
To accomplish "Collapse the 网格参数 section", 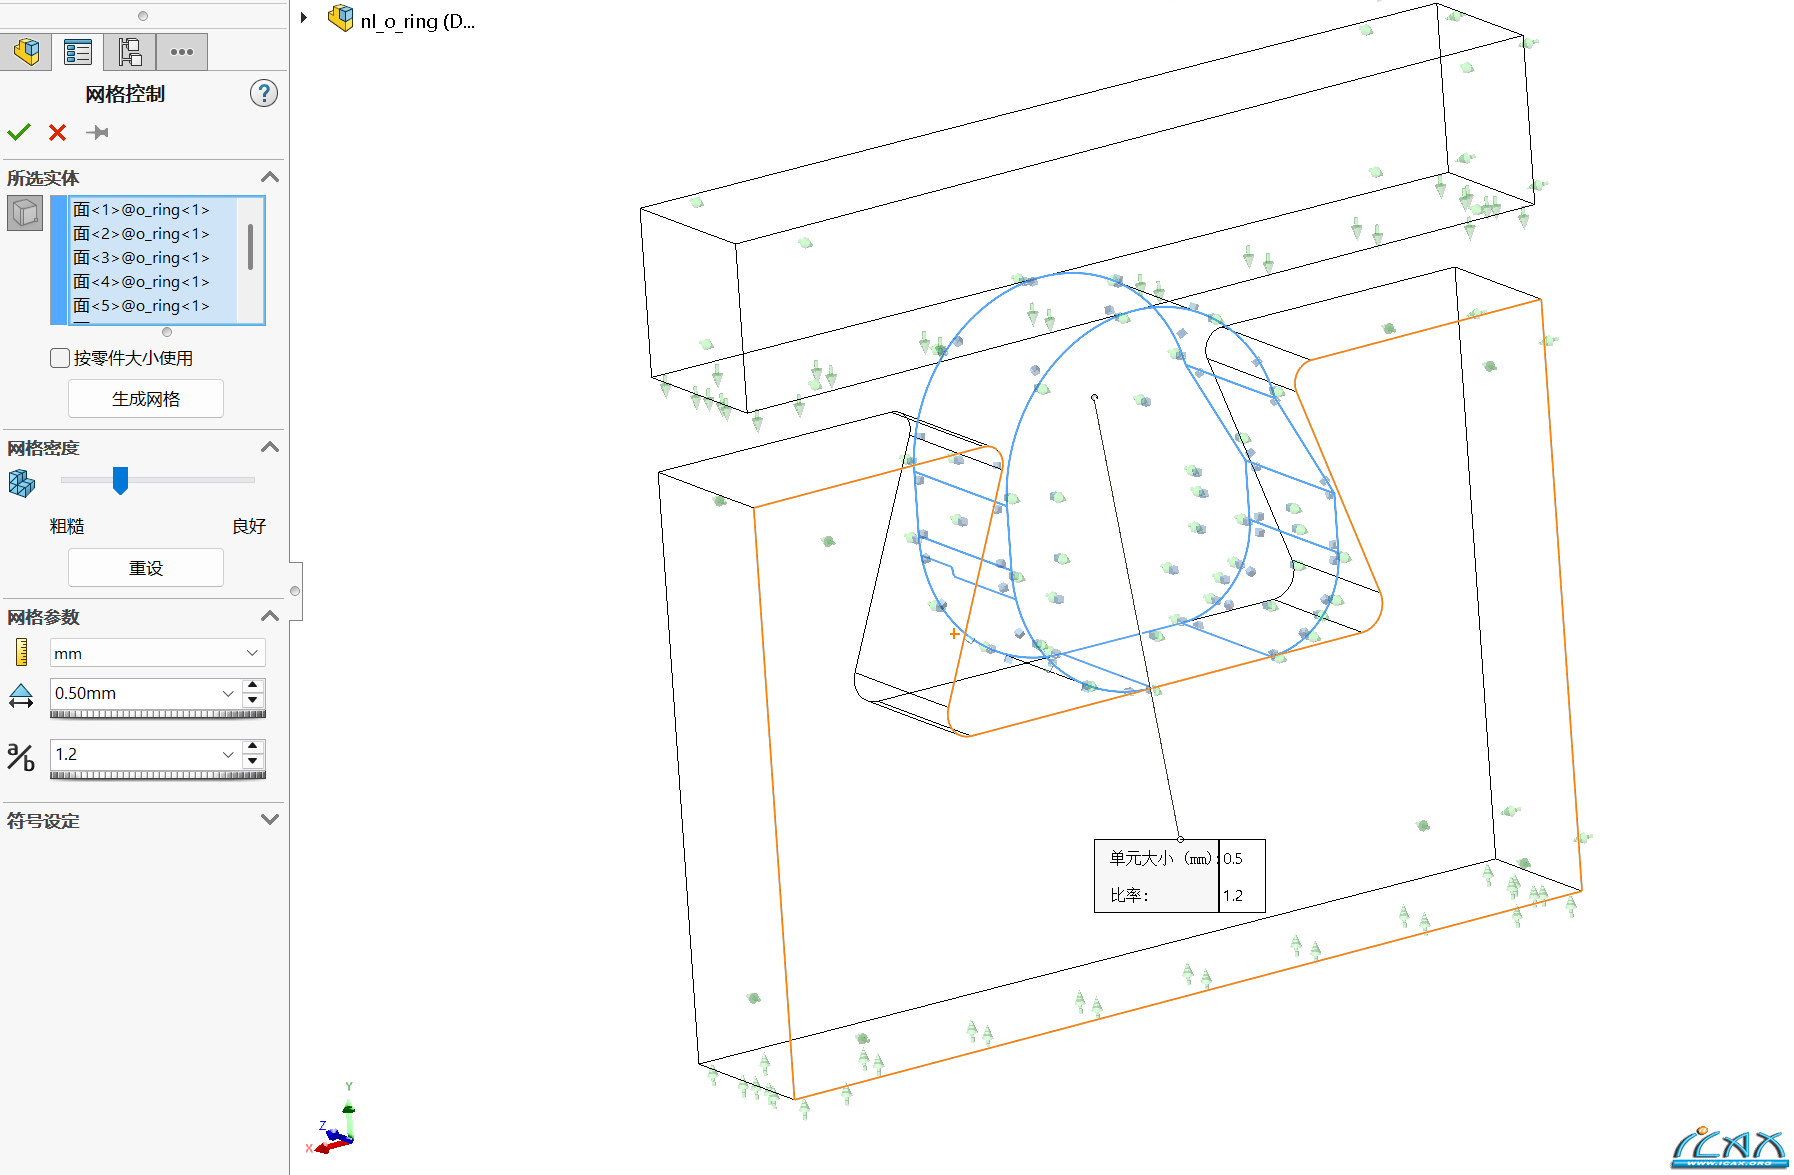I will click(269, 617).
